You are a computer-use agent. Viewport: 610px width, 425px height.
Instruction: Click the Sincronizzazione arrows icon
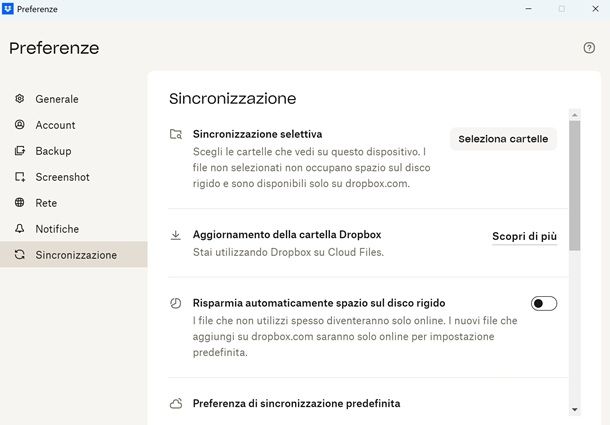click(x=20, y=255)
